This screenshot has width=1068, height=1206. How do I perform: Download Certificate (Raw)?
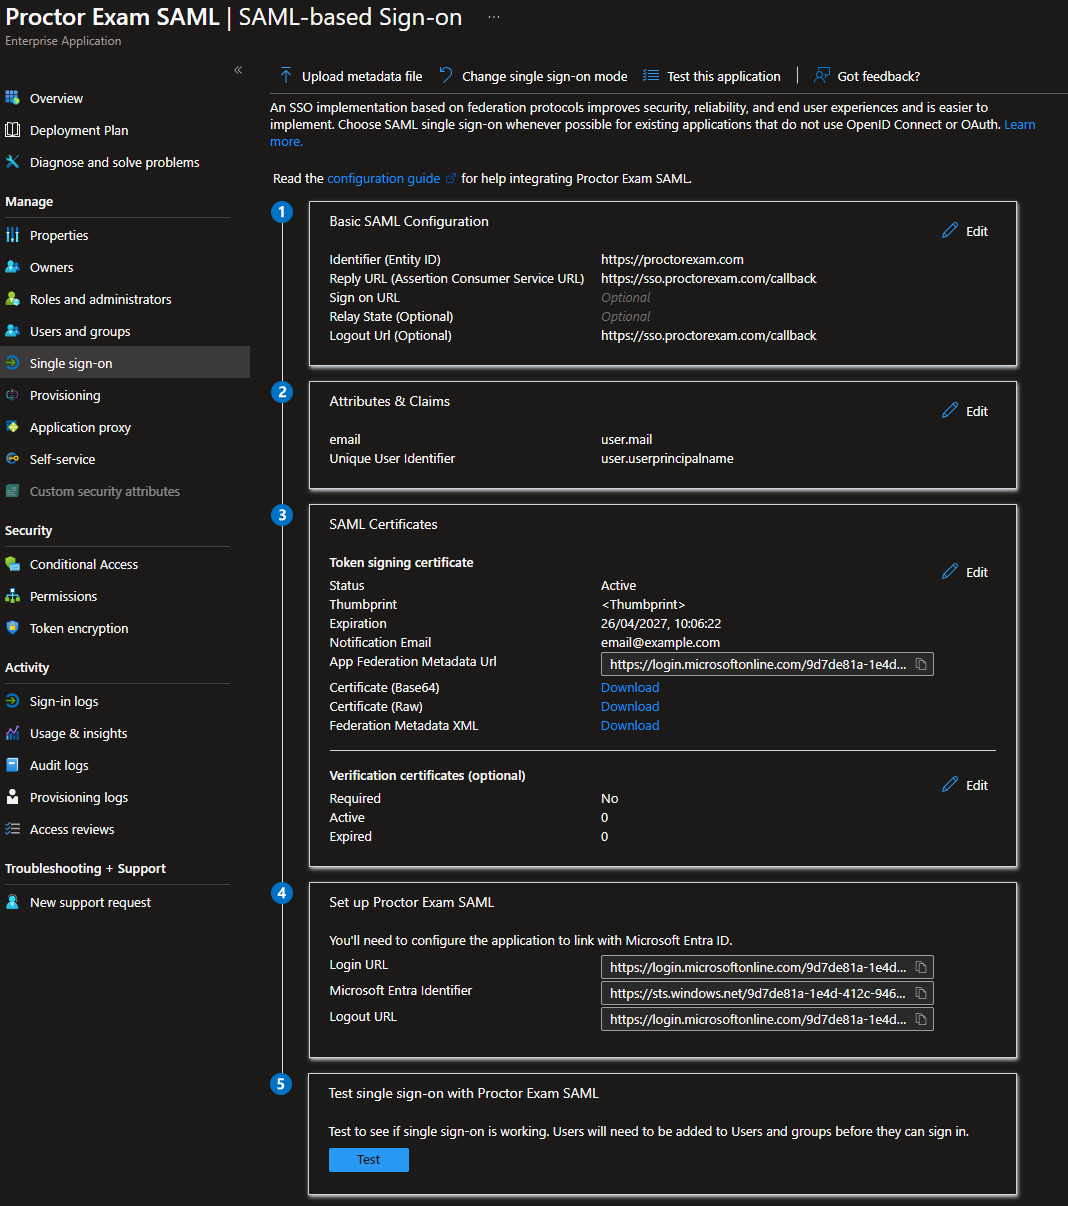tap(630, 707)
